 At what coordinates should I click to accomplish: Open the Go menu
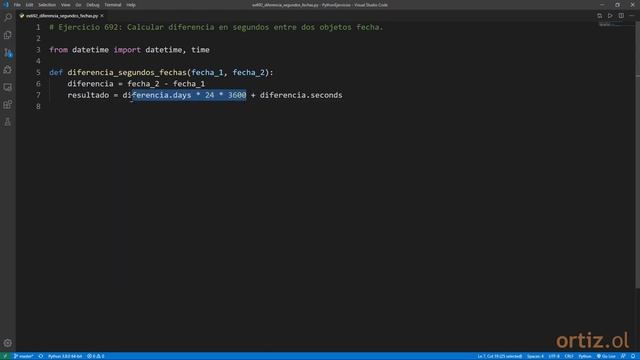click(x=78, y=5)
